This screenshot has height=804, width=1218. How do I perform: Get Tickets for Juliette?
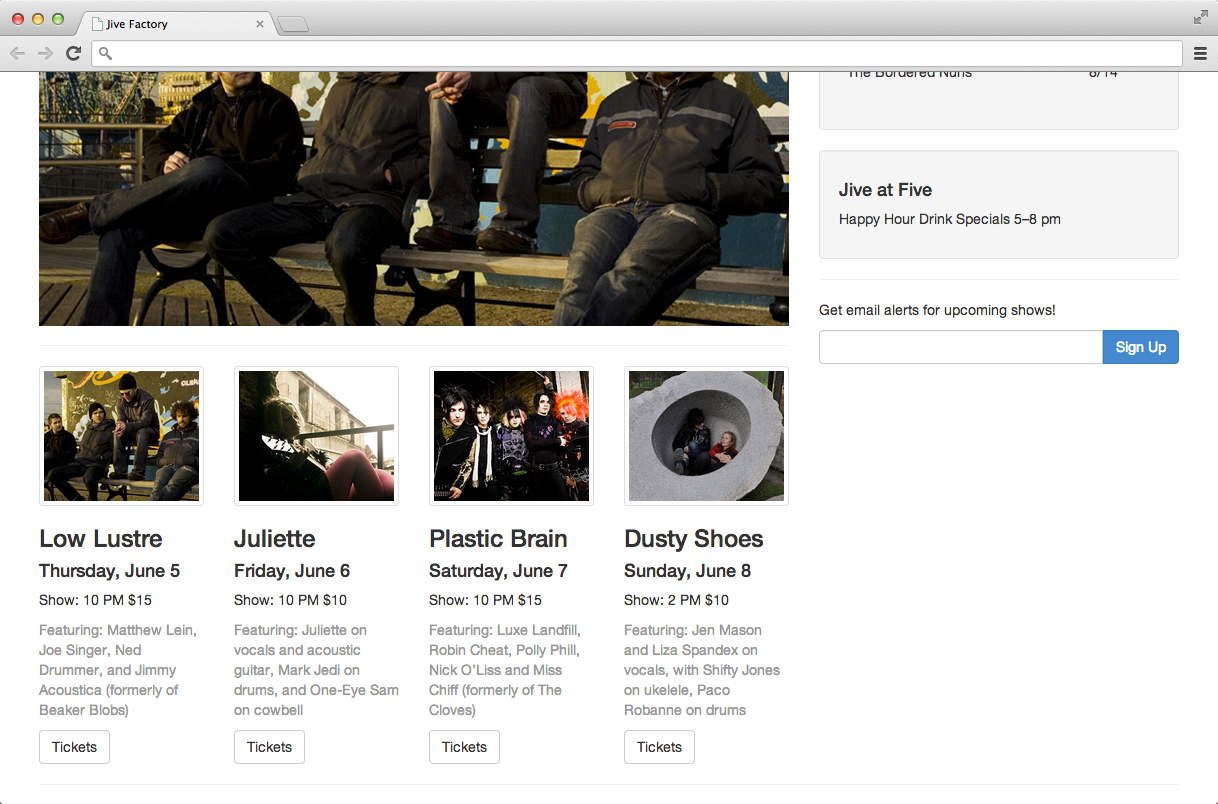coord(269,747)
